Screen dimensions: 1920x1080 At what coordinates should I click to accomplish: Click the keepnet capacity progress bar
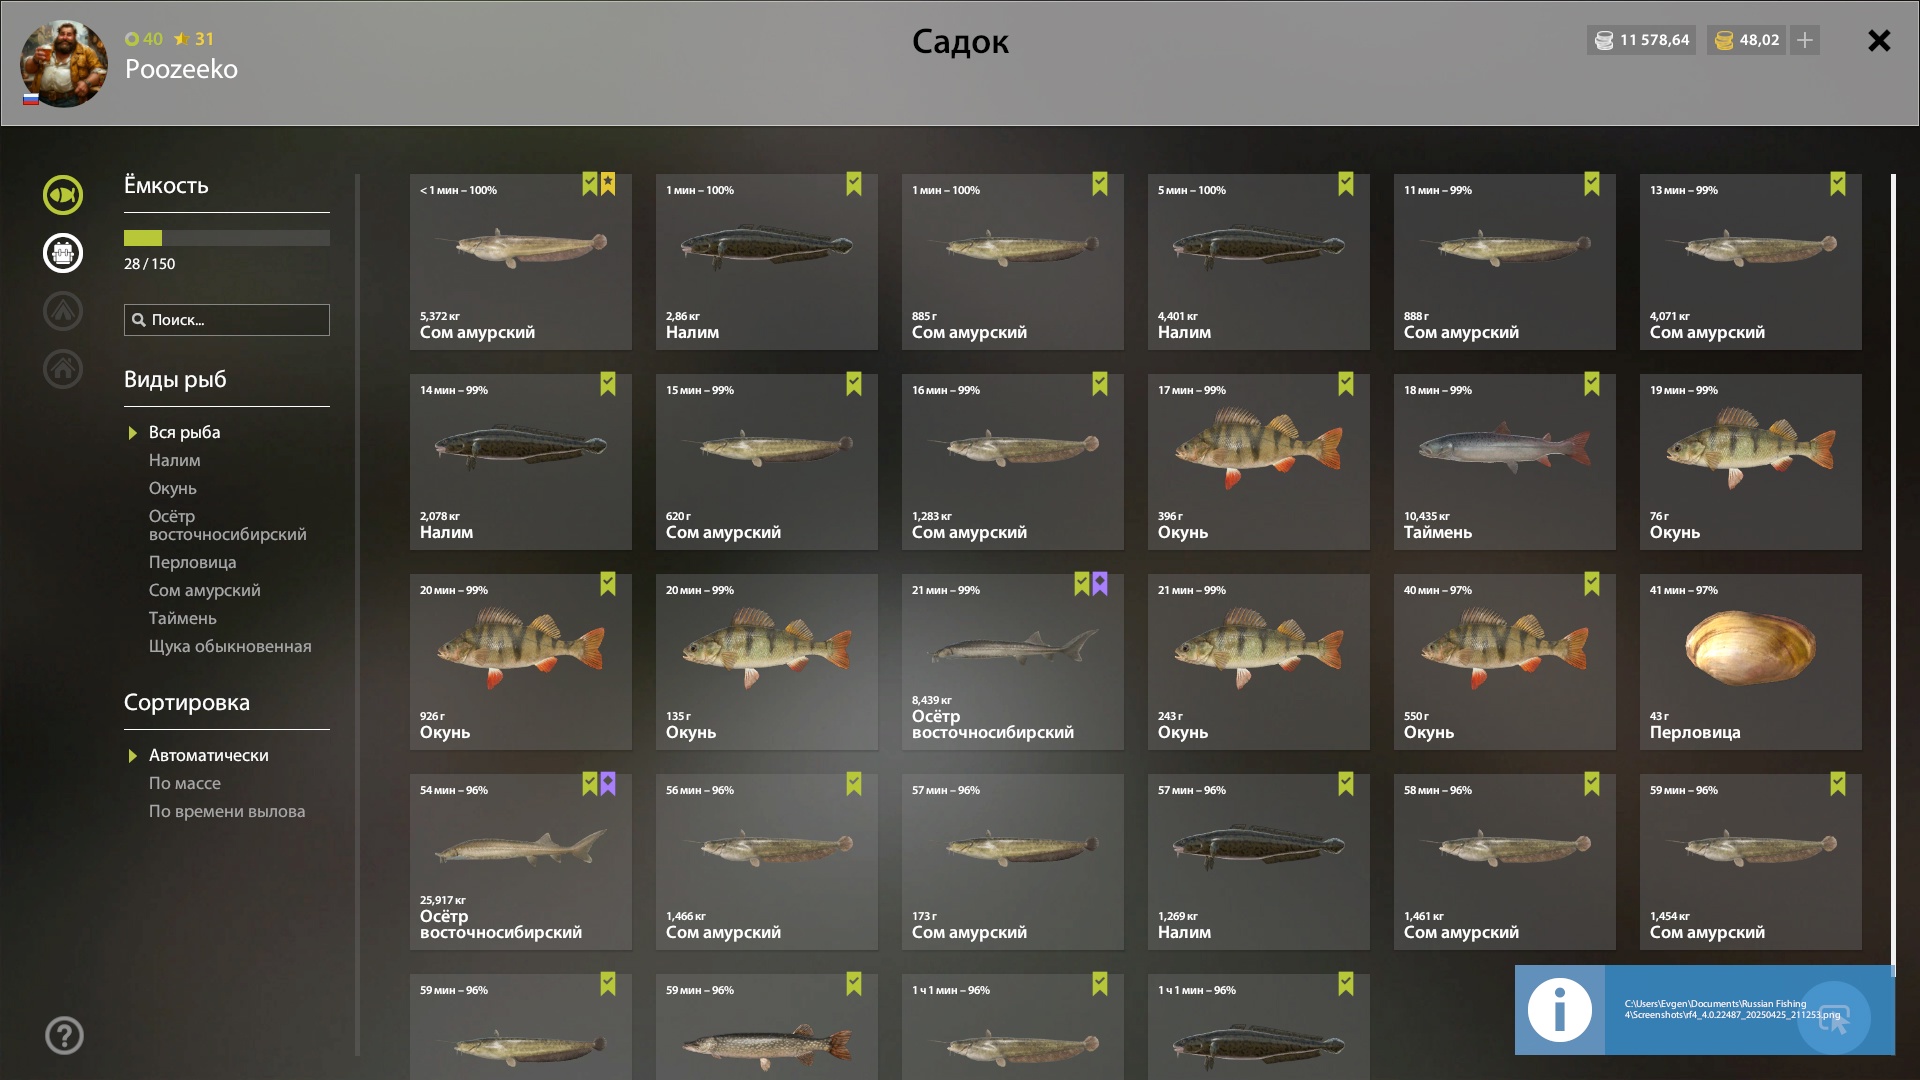[227, 238]
